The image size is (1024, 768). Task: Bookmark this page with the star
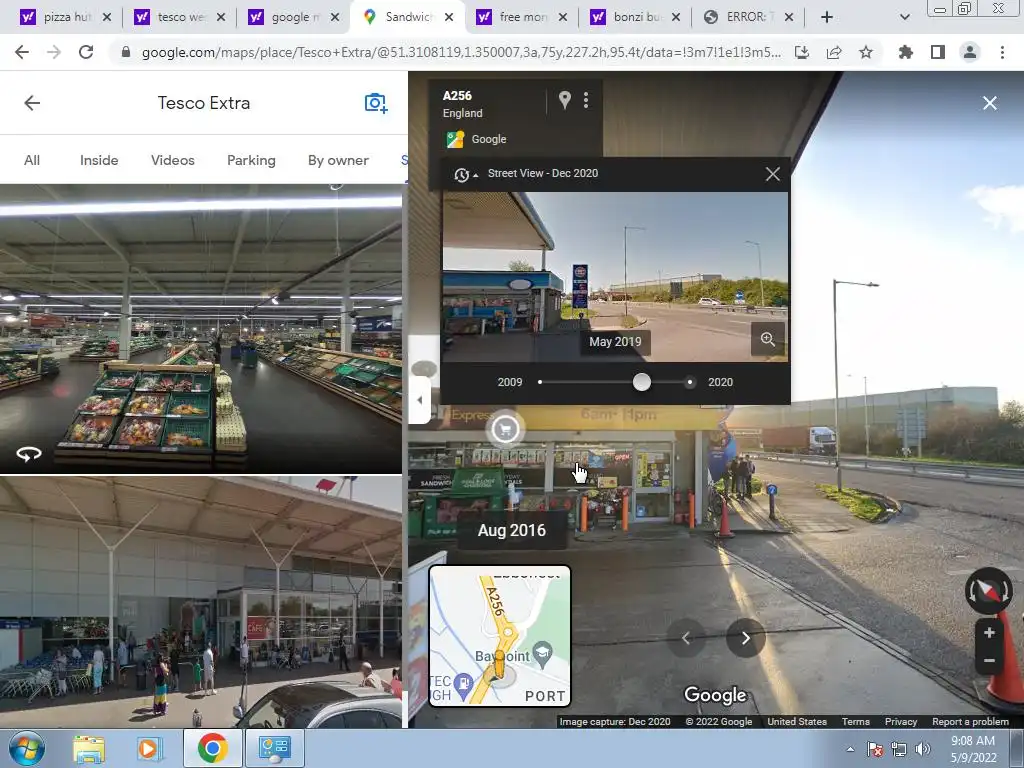click(x=866, y=52)
